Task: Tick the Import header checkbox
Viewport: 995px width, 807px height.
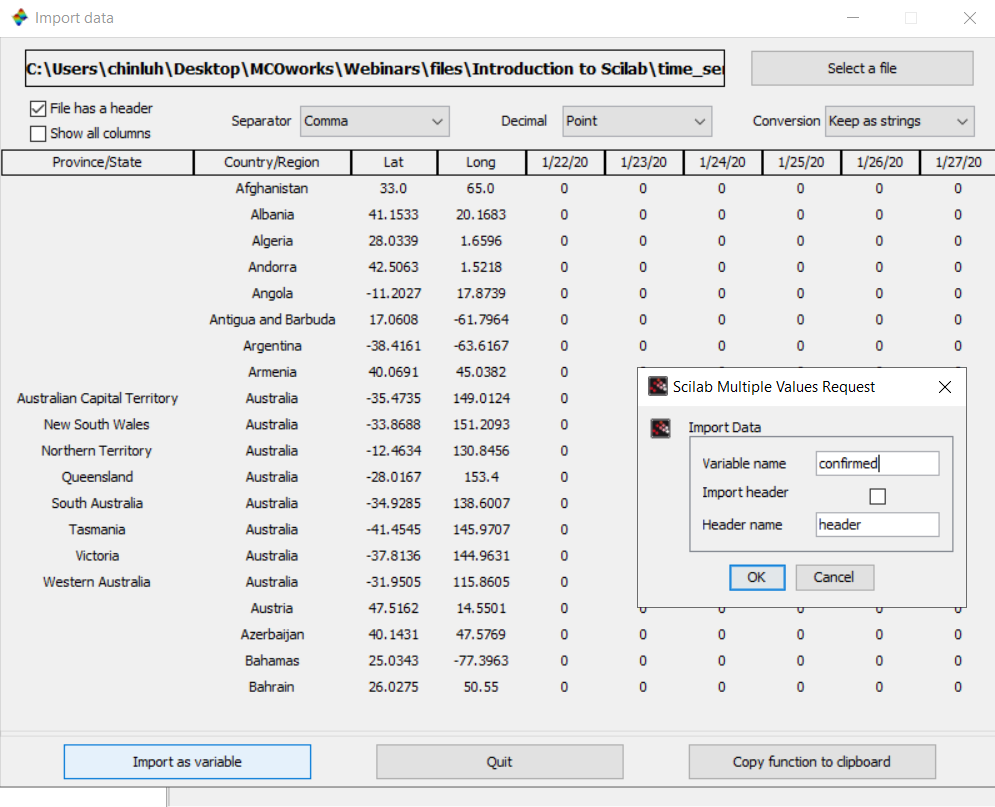Action: click(878, 496)
